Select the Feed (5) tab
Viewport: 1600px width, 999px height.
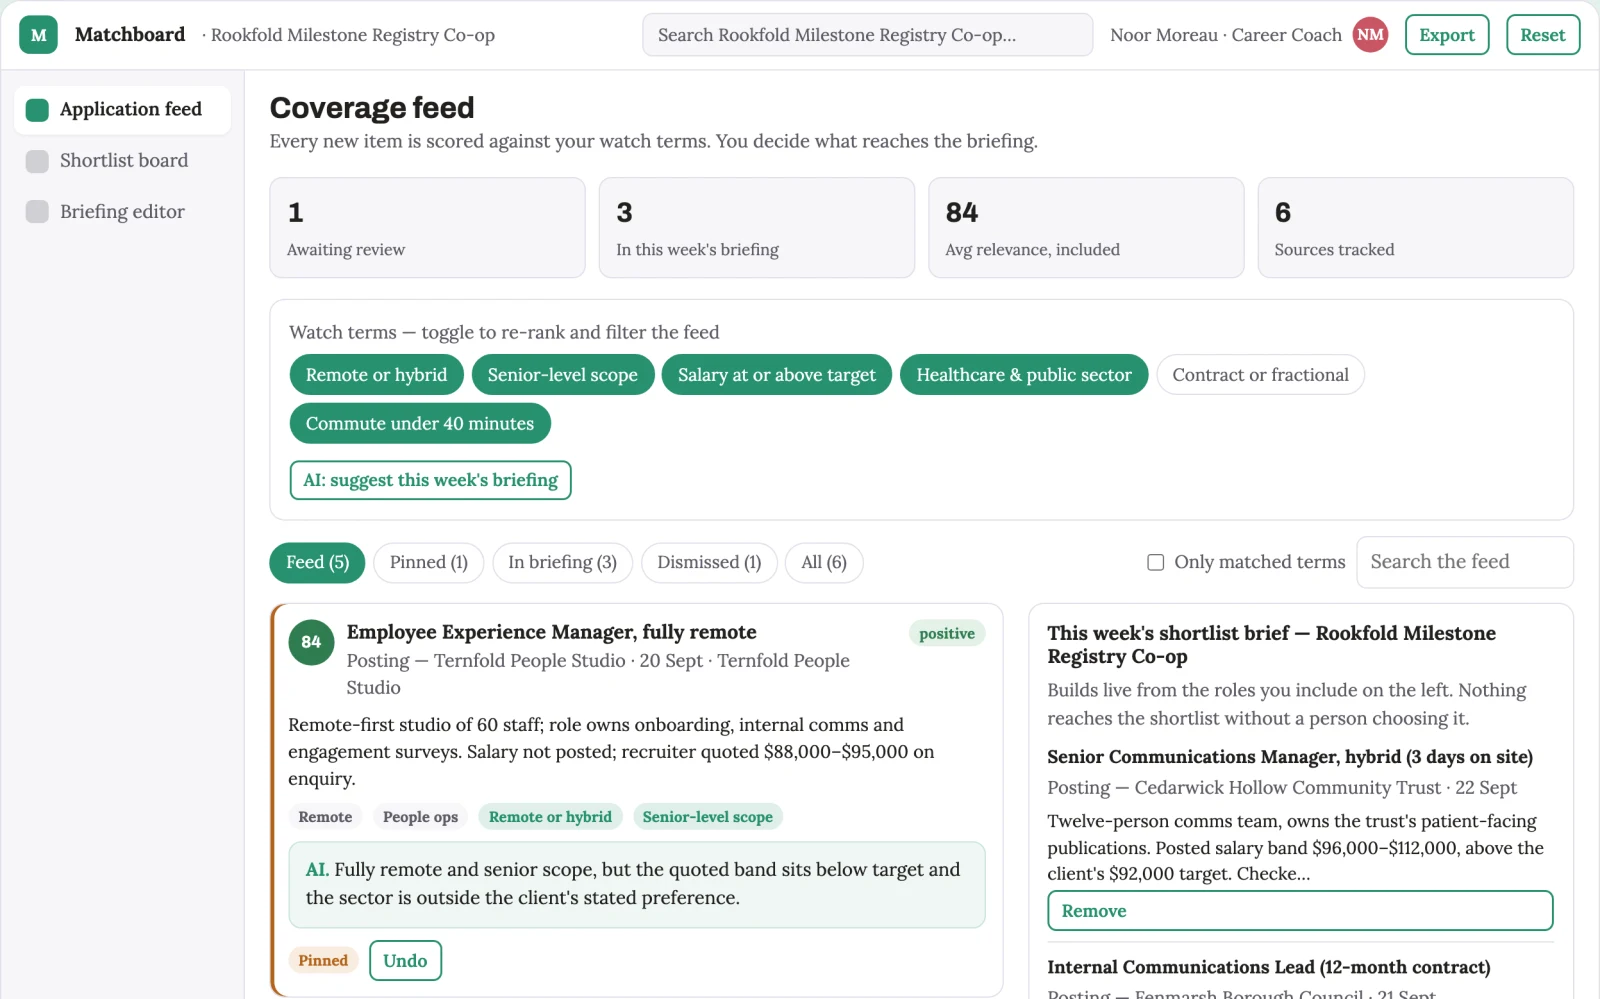[317, 562]
